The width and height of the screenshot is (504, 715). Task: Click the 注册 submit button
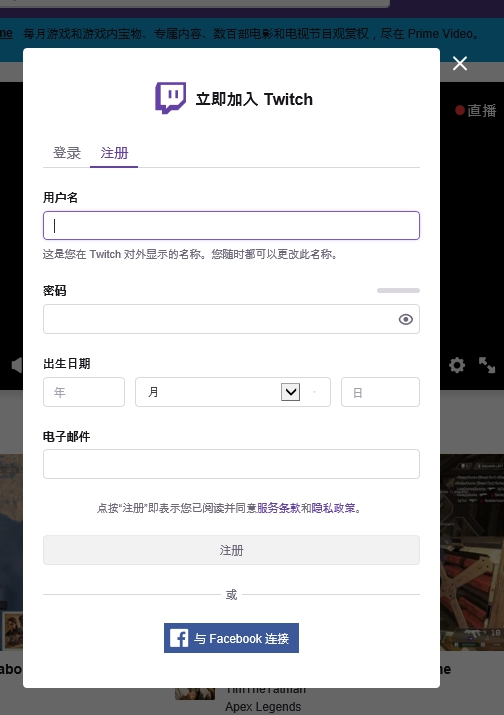coord(231,550)
